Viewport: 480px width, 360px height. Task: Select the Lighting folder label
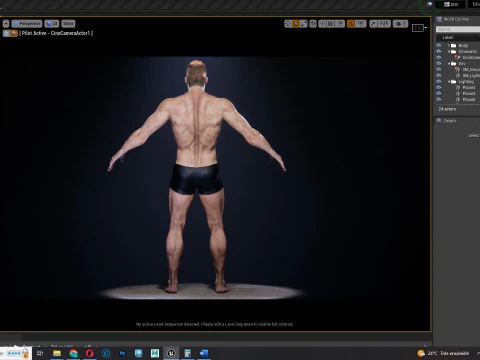click(x=466, y=81)
